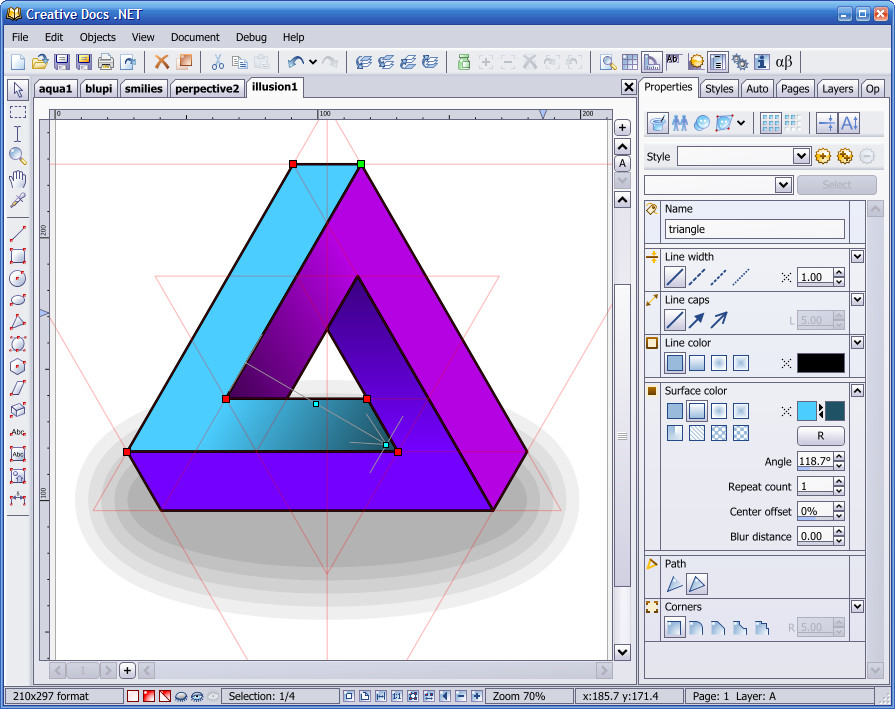Image resolution: width=895 pixels, height=709 pixels.
Task: Choose the closed path option
Action: click(x=697, y=584)
